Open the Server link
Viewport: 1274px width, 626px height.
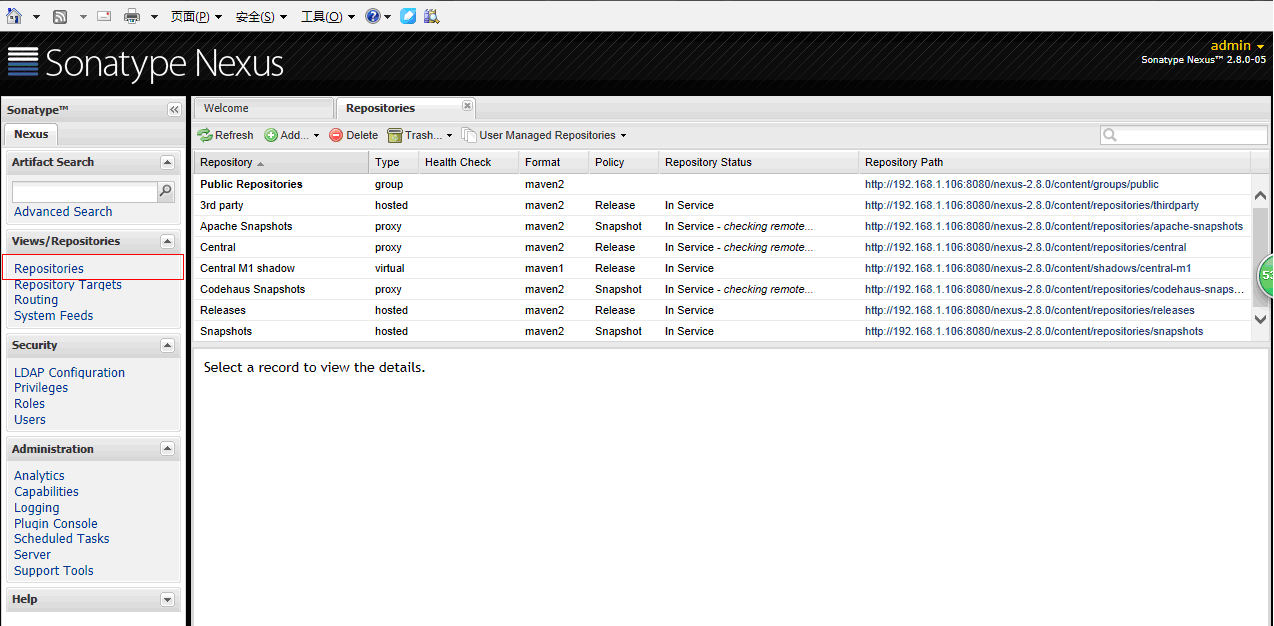(x=32, y=555)
